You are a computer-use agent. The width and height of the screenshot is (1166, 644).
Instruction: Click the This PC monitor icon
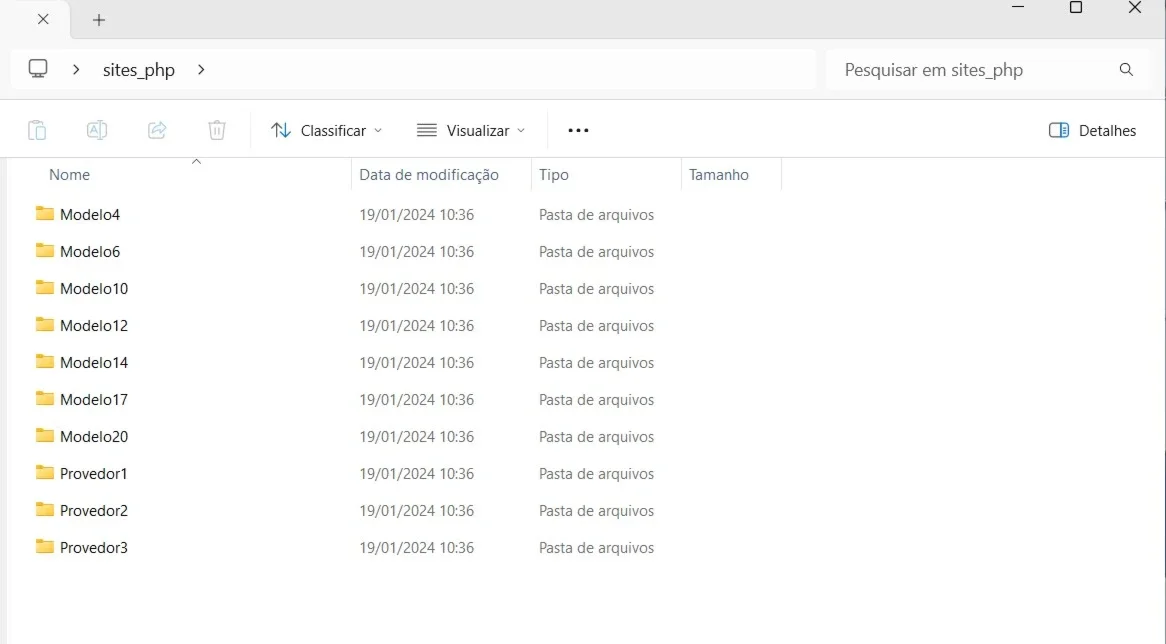click(38, 69)
